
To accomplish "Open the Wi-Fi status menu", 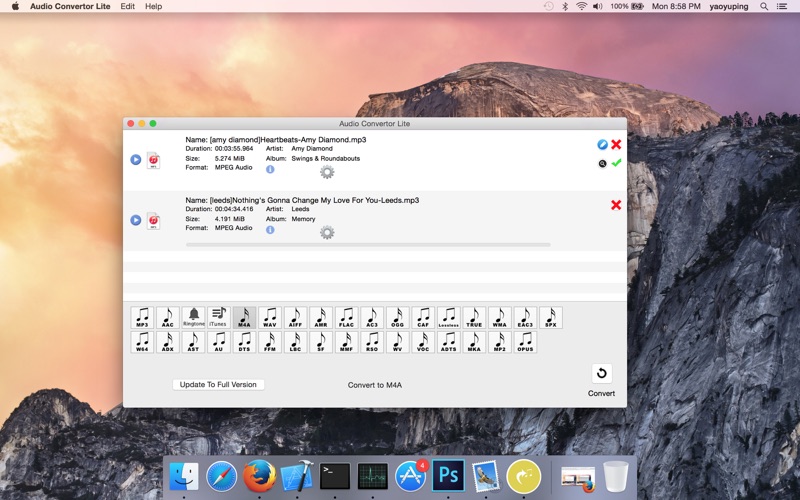I will [581, 6].
